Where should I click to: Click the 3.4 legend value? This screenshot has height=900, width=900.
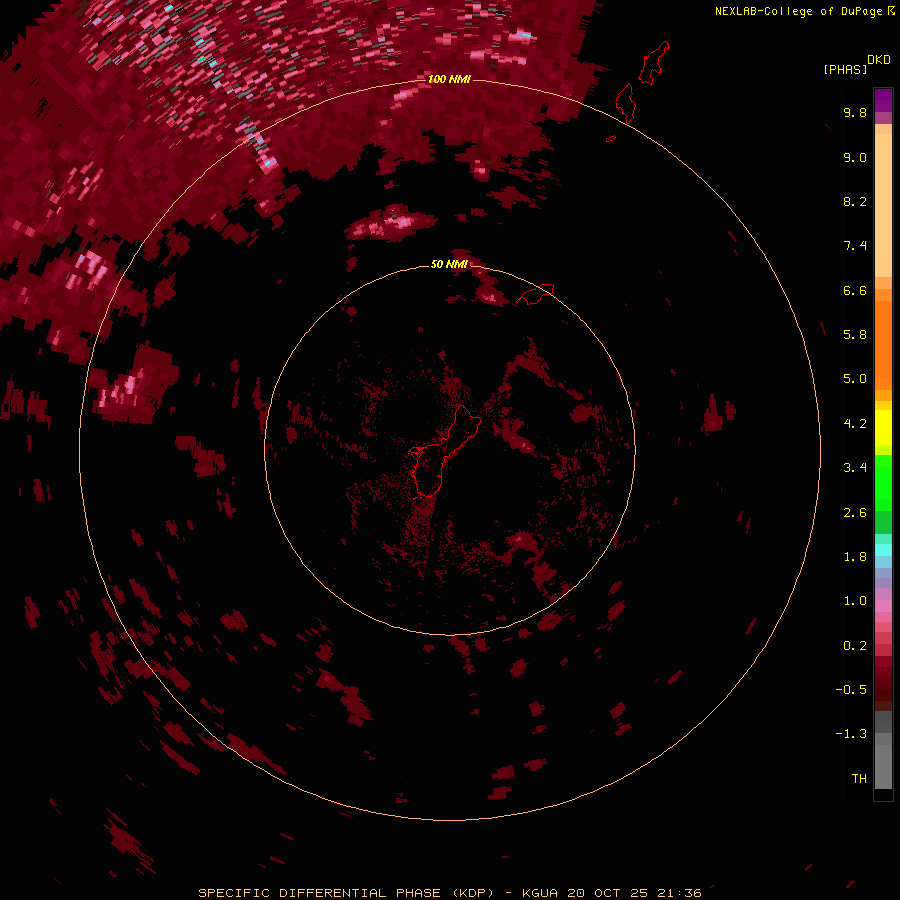[x=855, y=468]
